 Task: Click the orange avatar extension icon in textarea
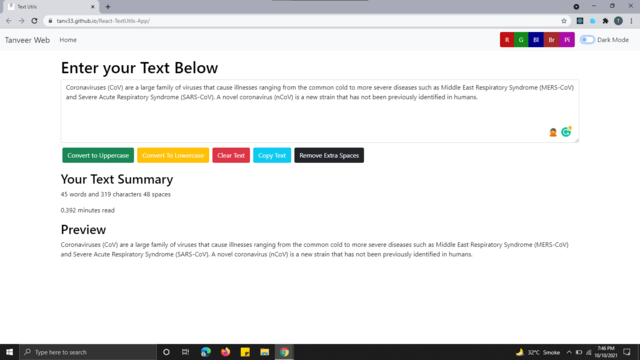[x=553, y=132]
